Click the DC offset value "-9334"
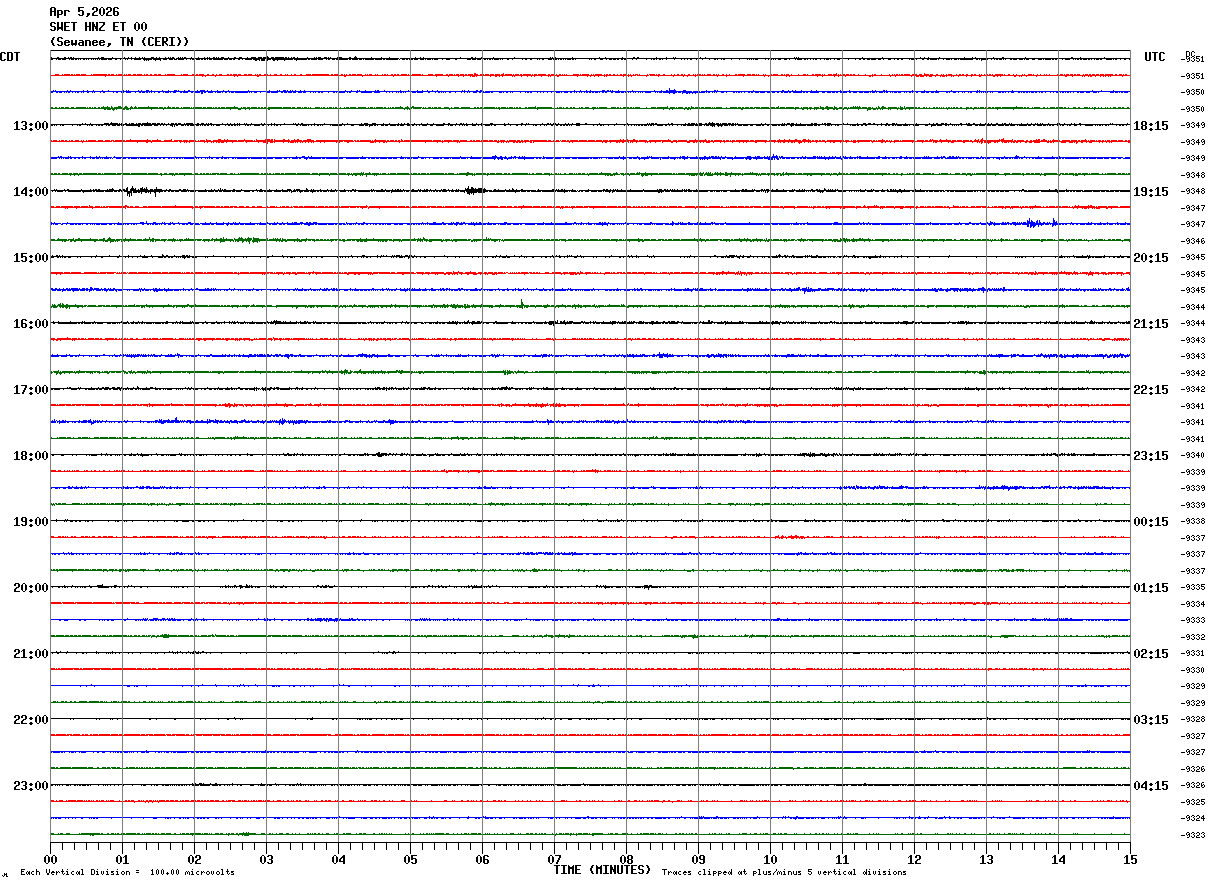This screenshot has width=1210, height=886. pos(1194,604)
